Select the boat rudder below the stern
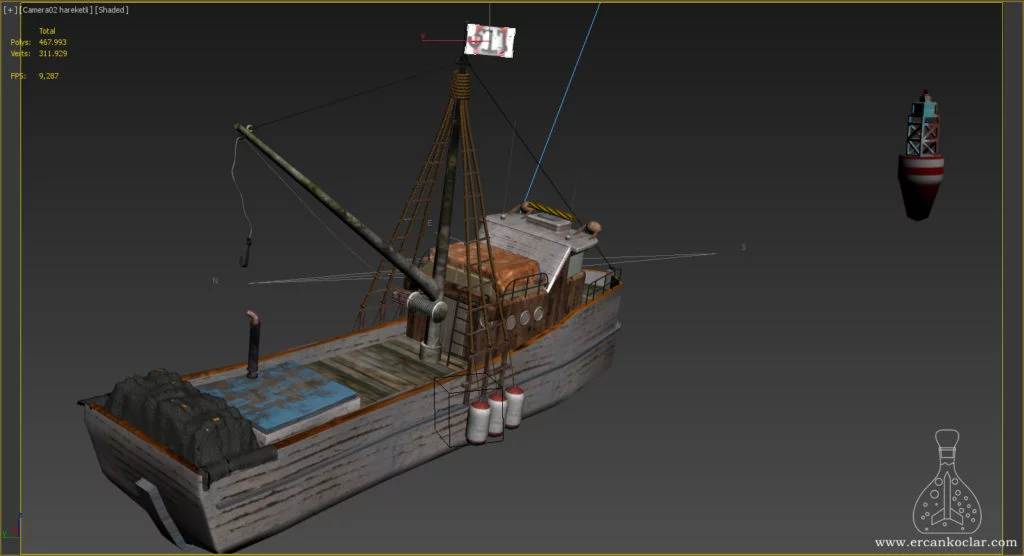This screenshot has height=556, width=1024. [x=160, y=514]
